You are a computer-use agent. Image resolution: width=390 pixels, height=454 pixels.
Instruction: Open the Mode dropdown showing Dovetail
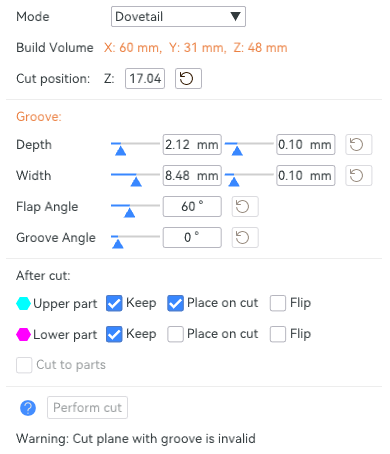pos(178,16)
